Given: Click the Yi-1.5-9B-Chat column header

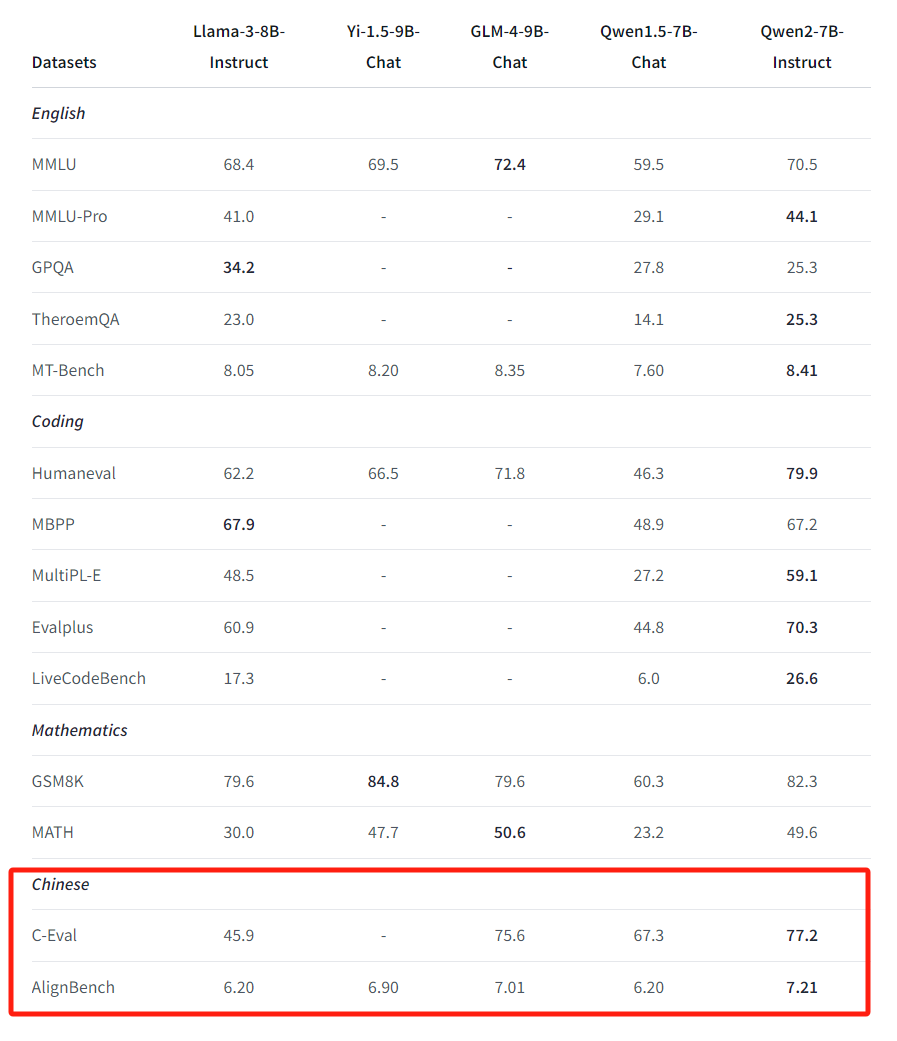Looking at the screenshot, I should tap(383, 47).
